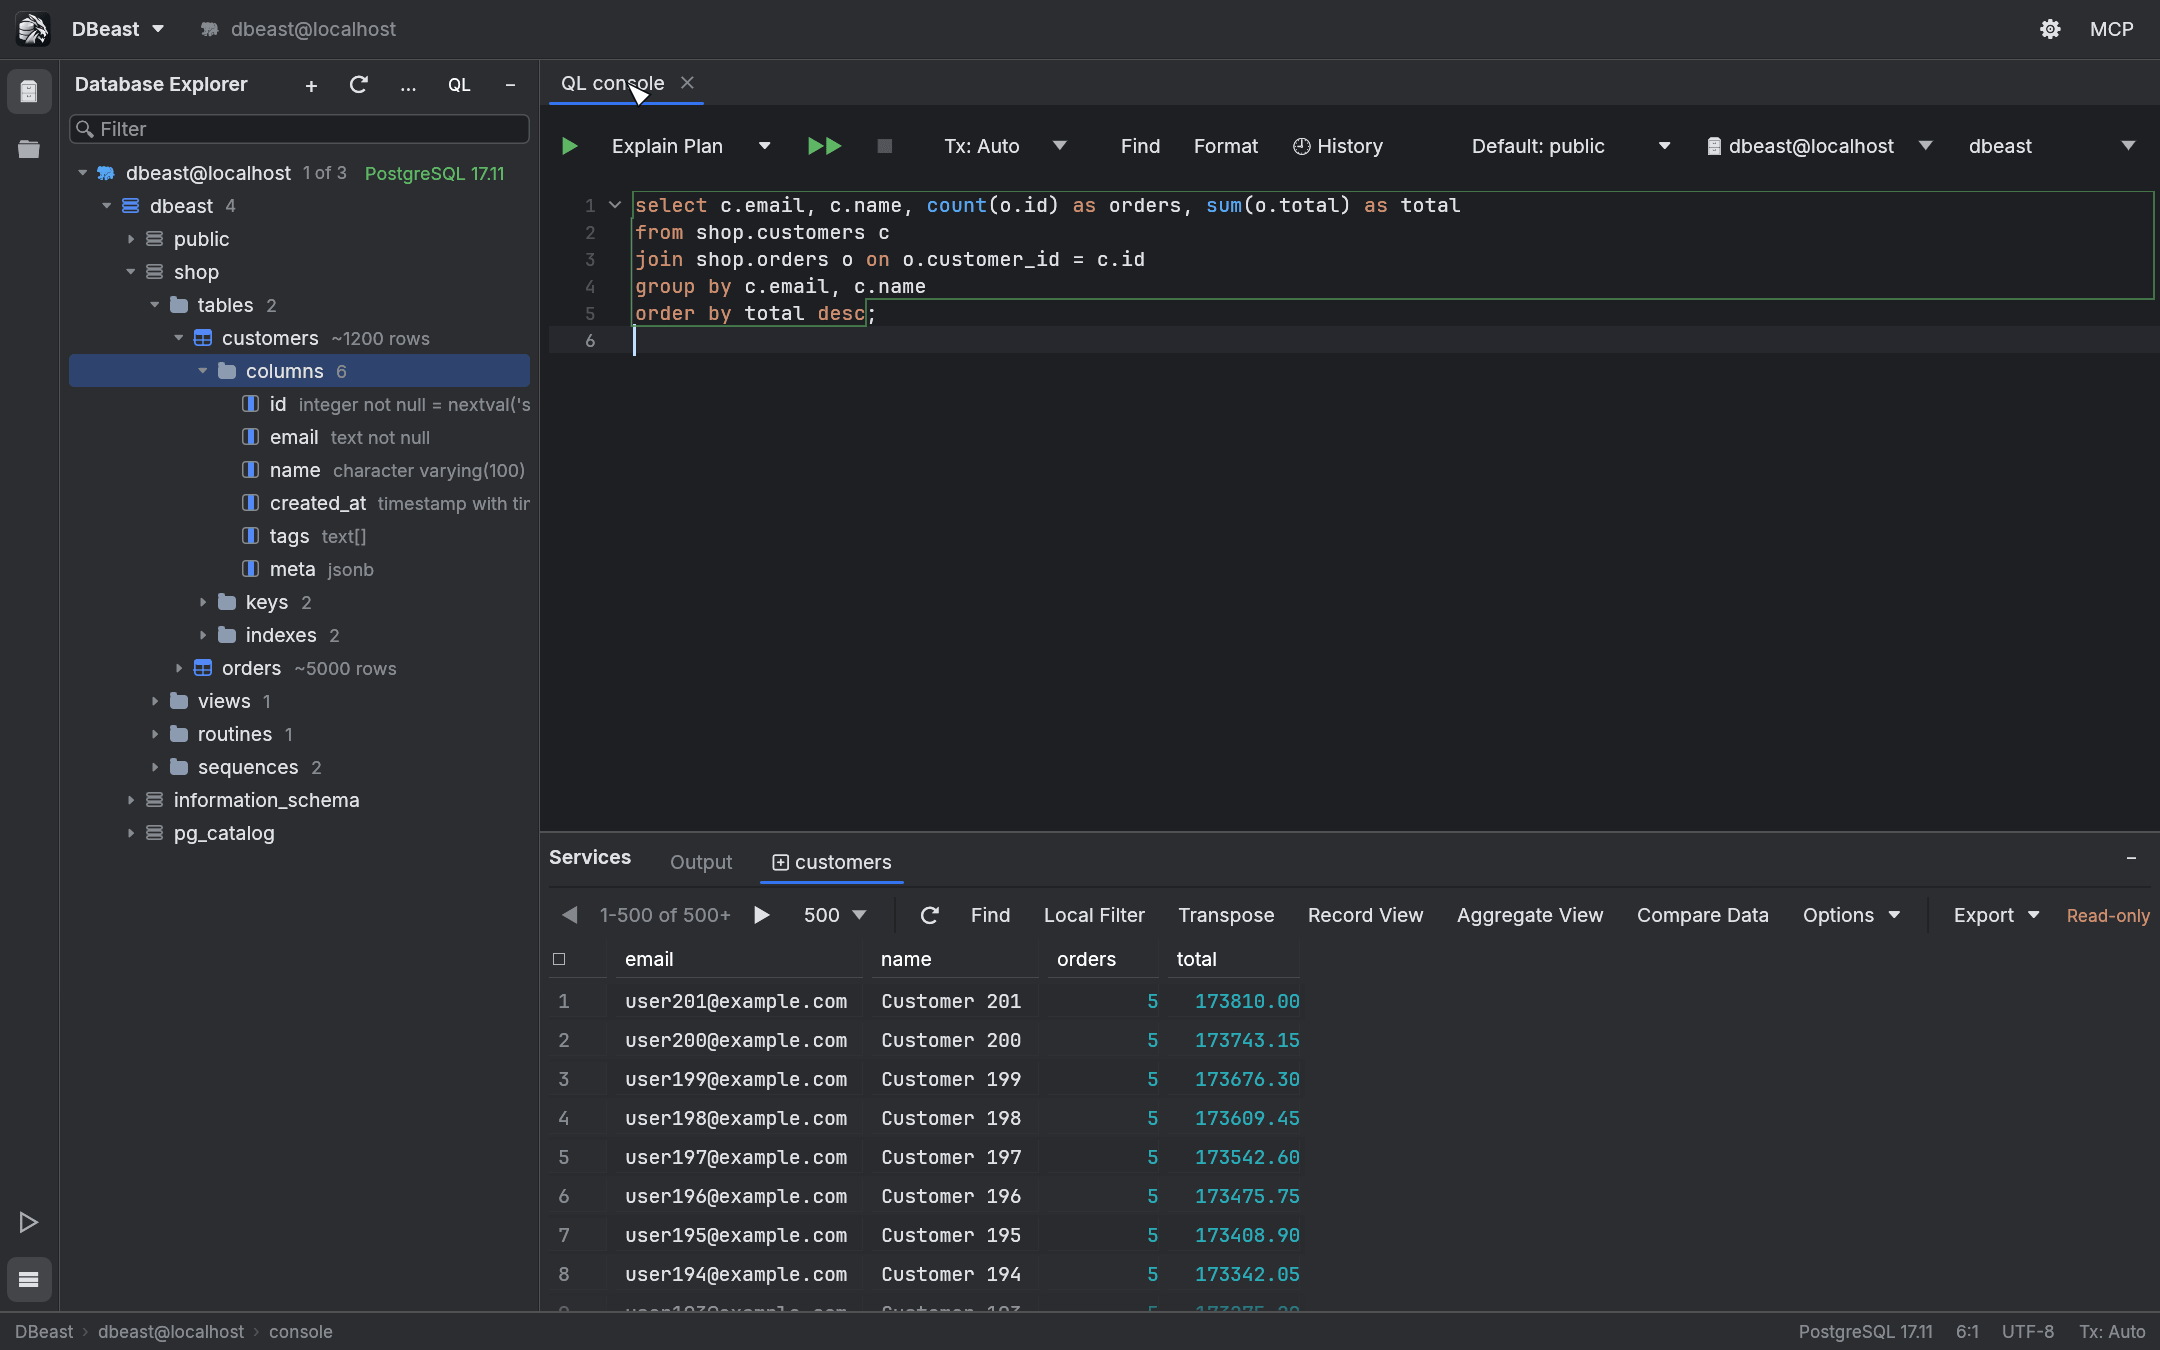Click the run services icon in sidebar
The width and height of the screenshot is (2160, 1350).
(x=29, y=1222)
